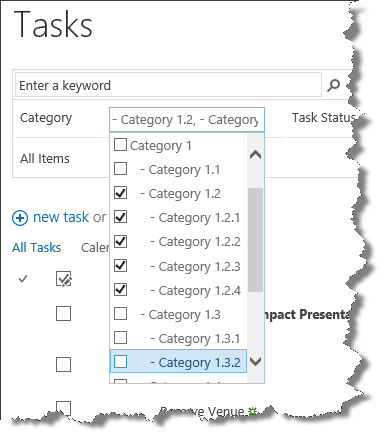Choose the Category 1.3 list option

180,314
